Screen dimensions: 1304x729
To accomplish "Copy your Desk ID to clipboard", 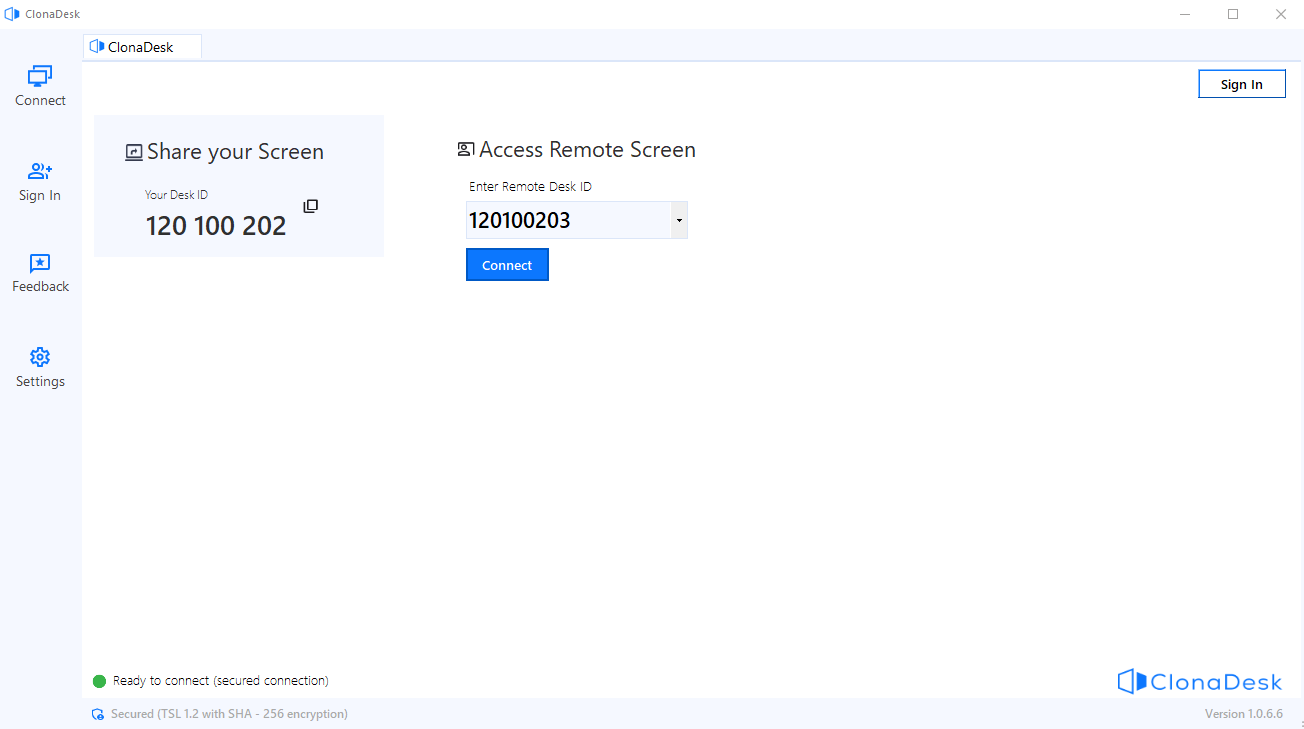I will 311,206.
